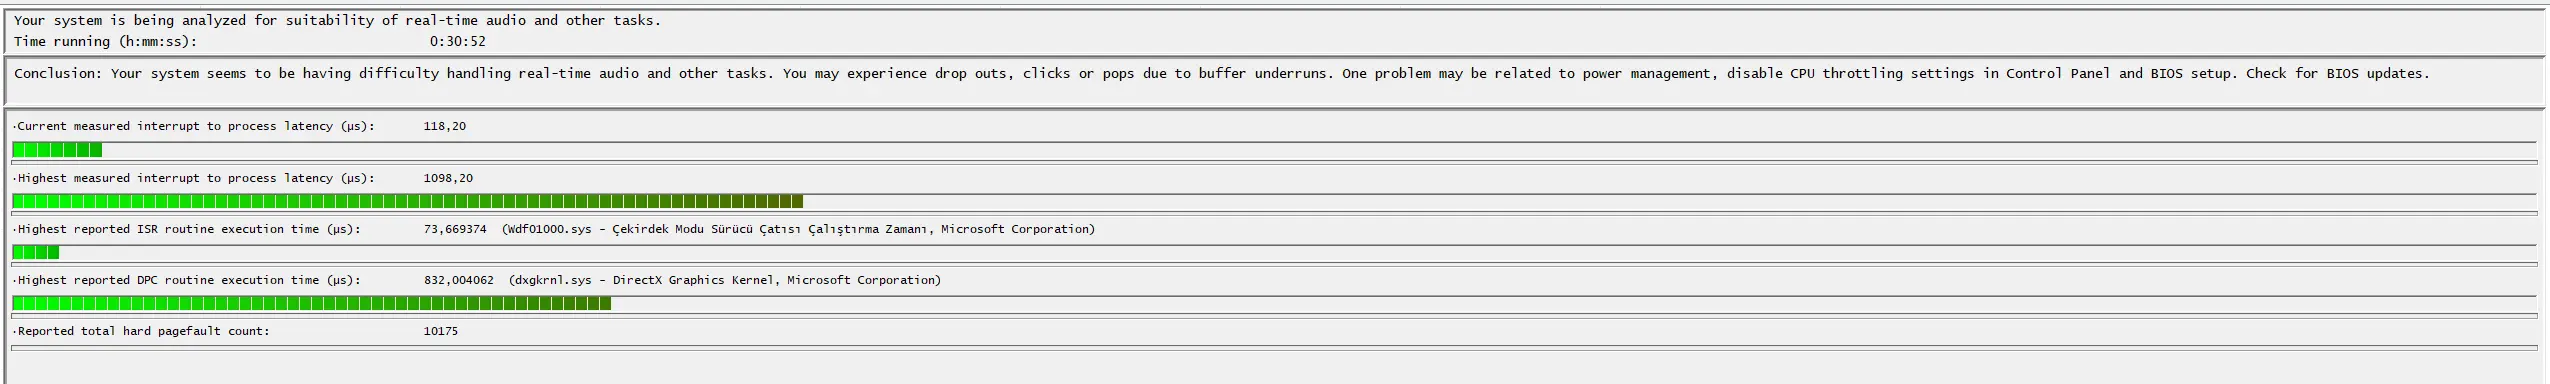Click the 'Highest reported ISR routine execution time' label
Screen dimensions: 2550x384
(x=188, y=229)
